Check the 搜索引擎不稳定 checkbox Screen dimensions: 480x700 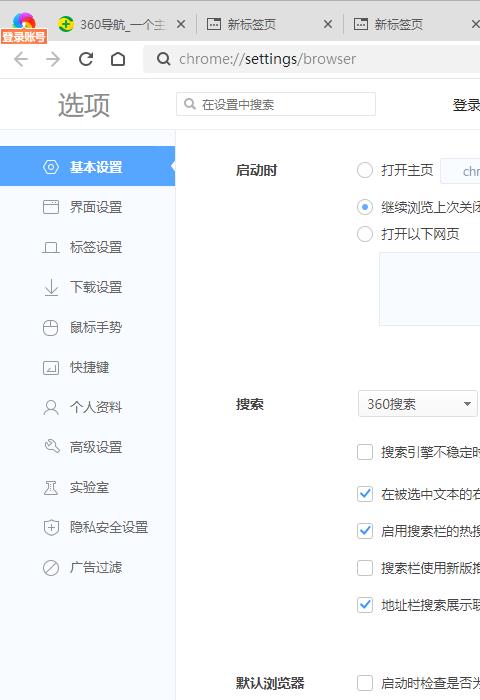coord(365,452)
